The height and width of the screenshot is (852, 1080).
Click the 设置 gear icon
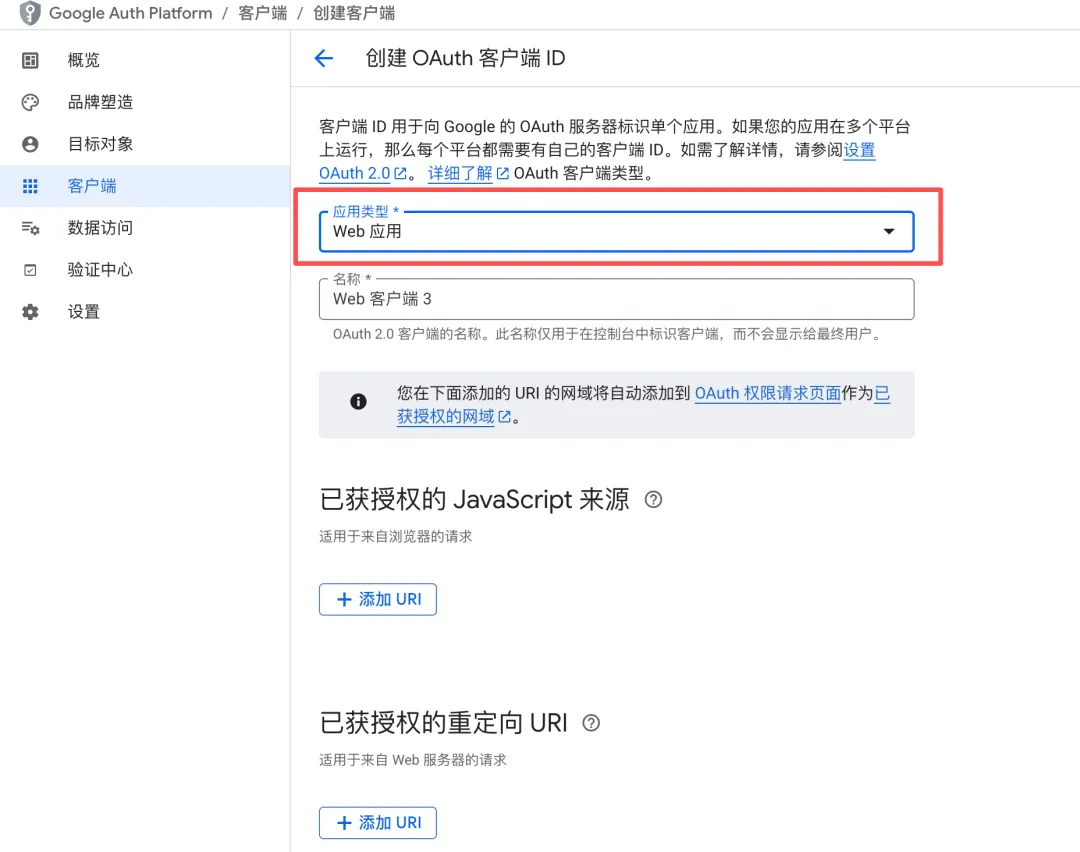click(x=30, y=312)
